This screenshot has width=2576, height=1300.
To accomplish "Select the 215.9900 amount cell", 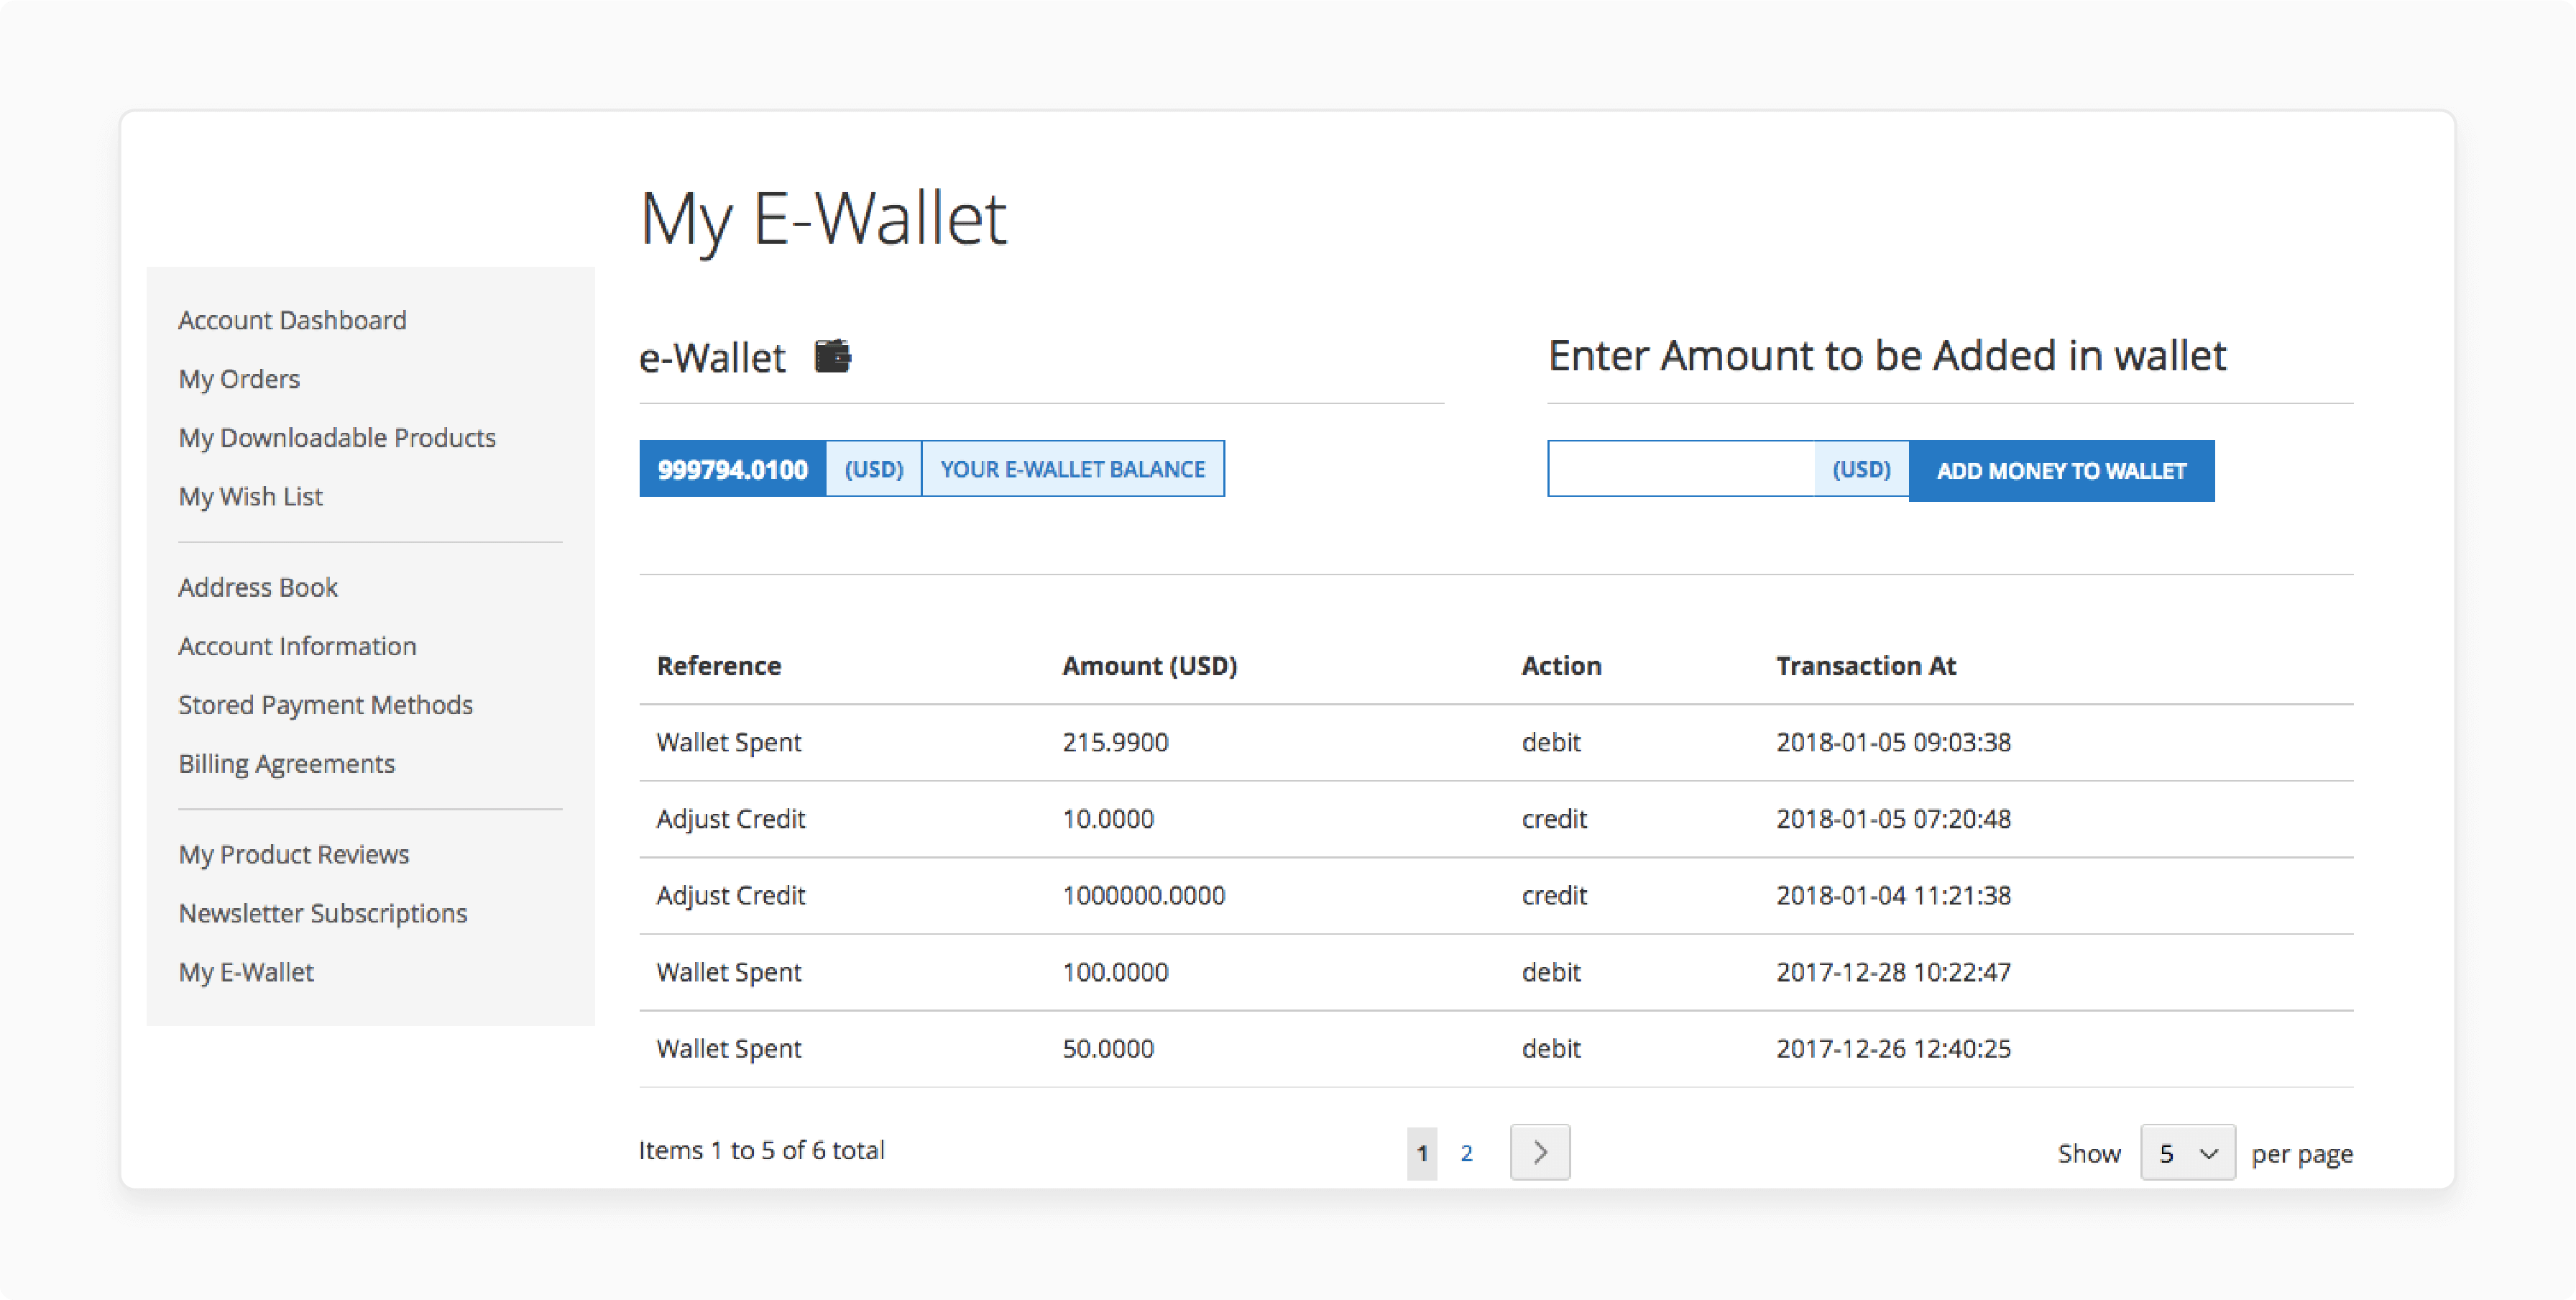I will [1115, 742].
